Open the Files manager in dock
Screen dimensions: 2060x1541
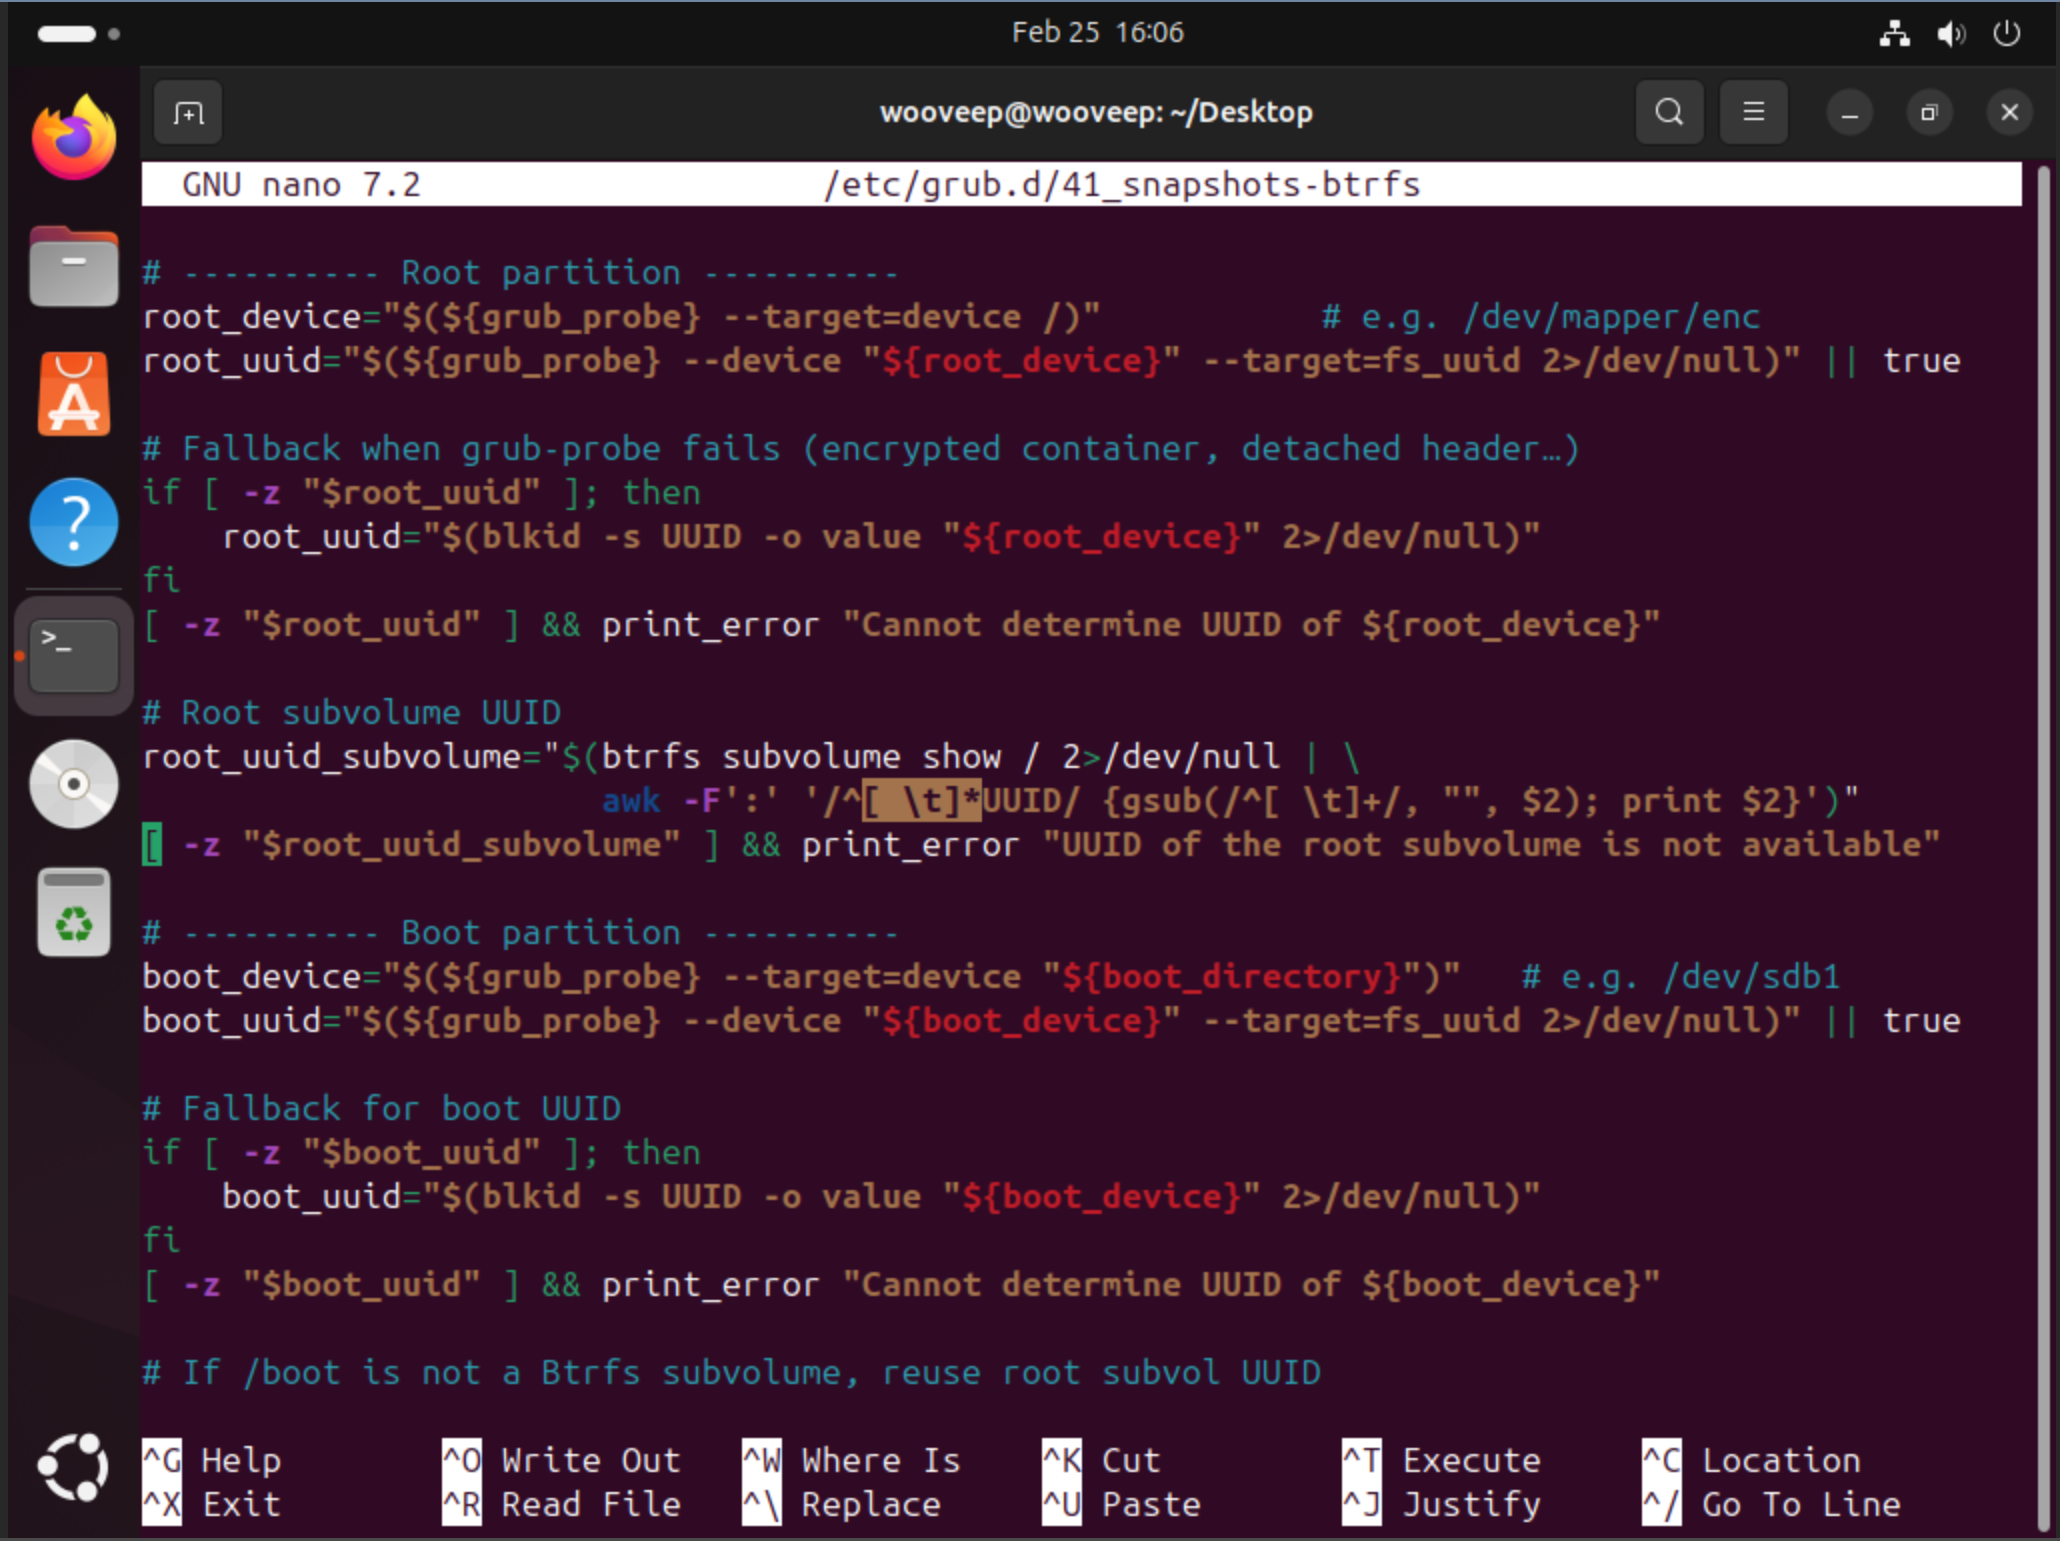73,267
